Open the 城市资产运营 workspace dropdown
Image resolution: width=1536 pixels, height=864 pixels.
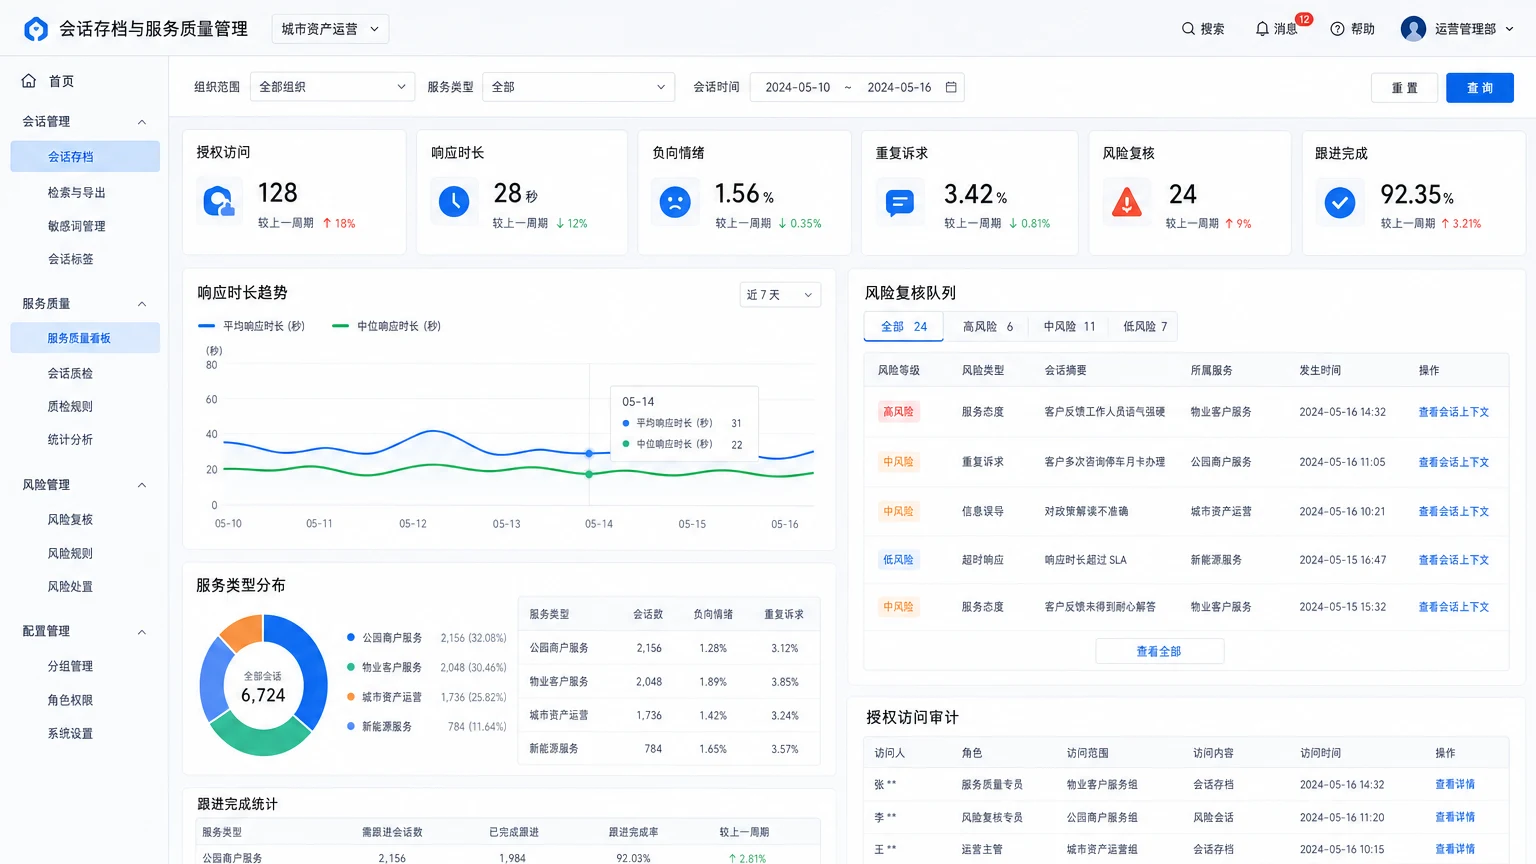pos(330,29)
